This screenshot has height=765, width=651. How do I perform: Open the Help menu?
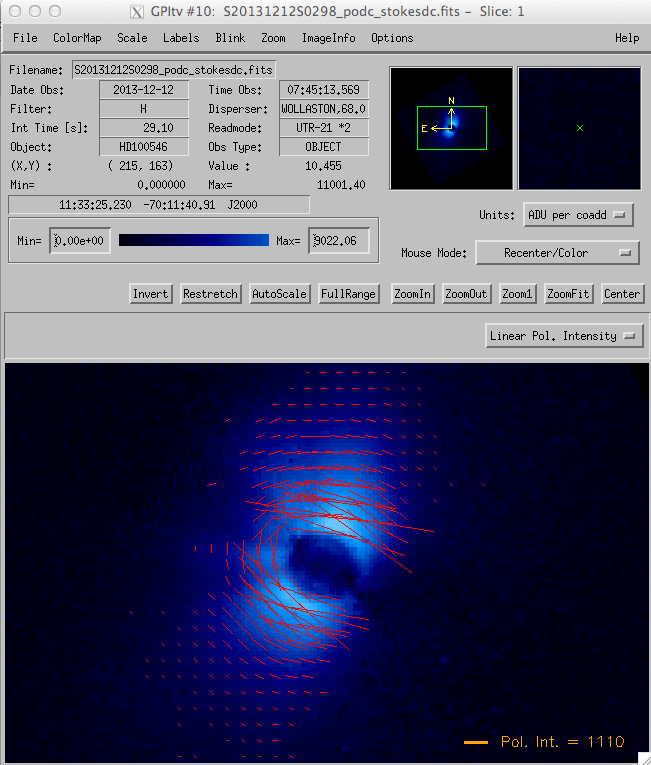627,38
